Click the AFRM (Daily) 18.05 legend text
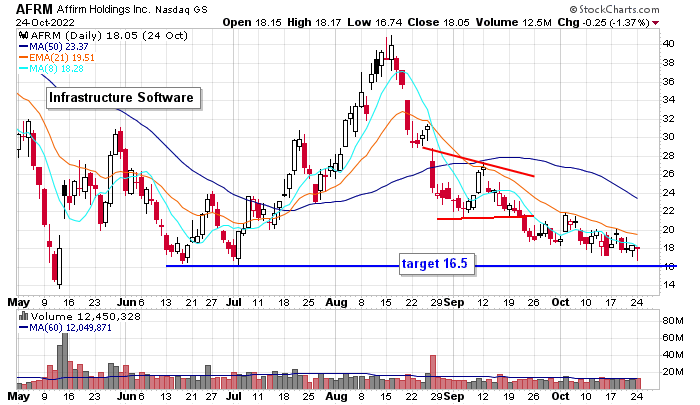This screenshot has width=700, height=405. (109, 35)
